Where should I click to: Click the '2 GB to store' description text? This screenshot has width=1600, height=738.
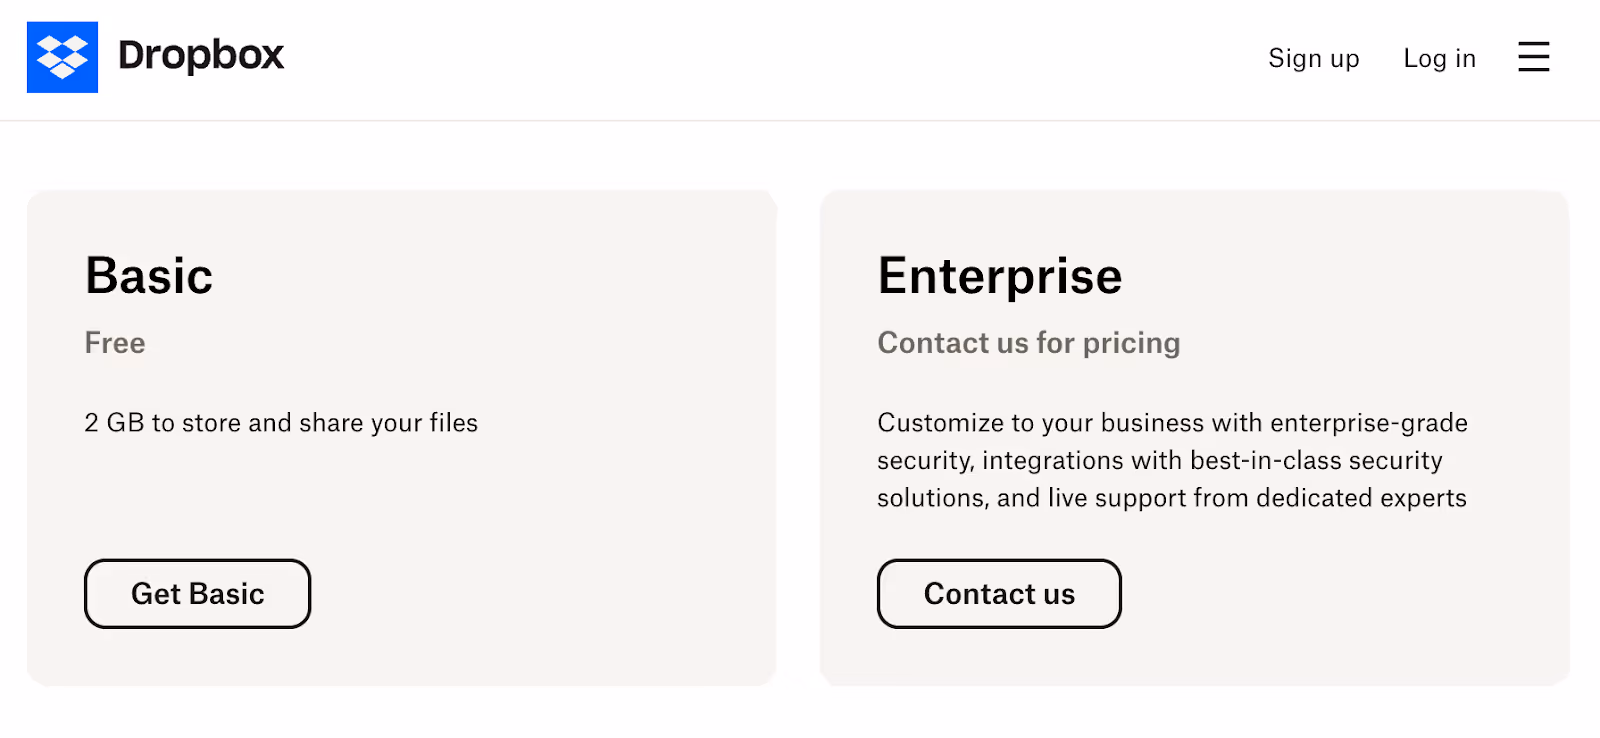(x=281, y=423)
